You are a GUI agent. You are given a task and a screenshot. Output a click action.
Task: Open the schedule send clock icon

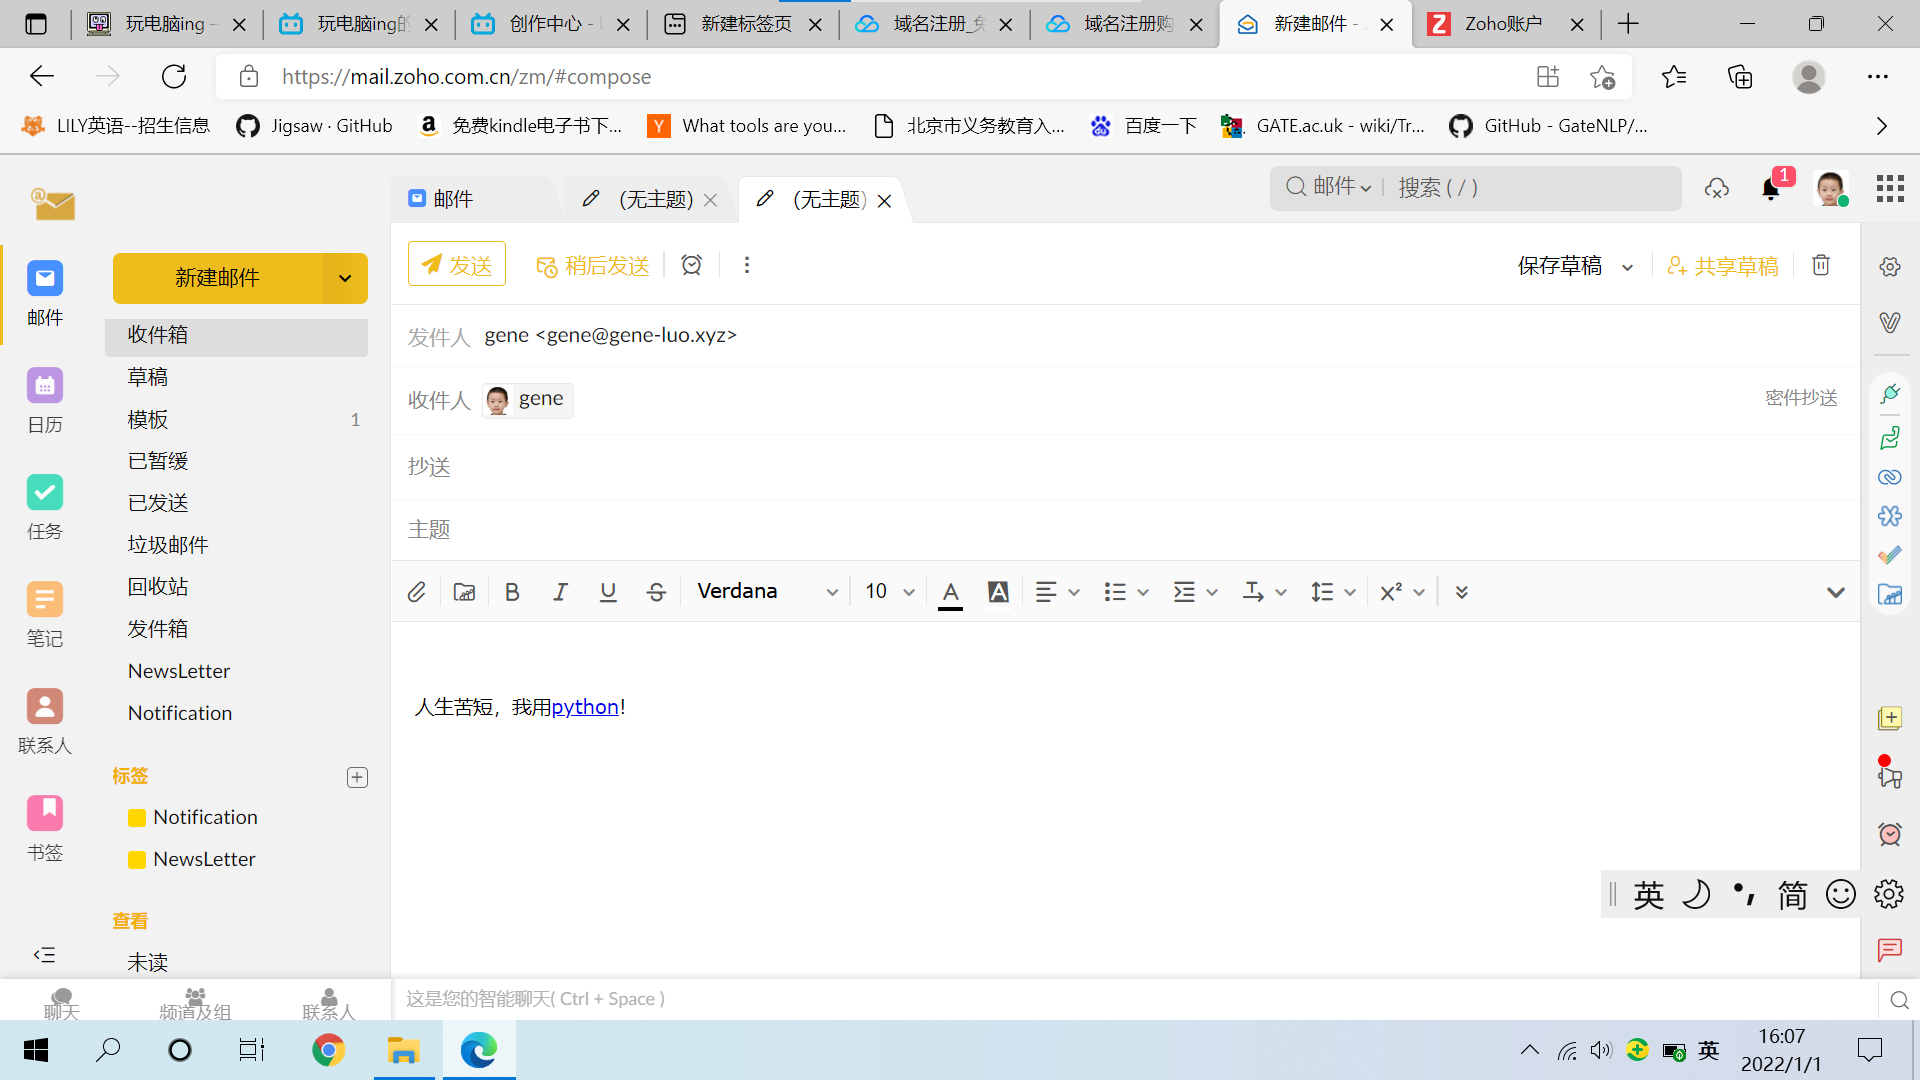[x=691, y=264]
